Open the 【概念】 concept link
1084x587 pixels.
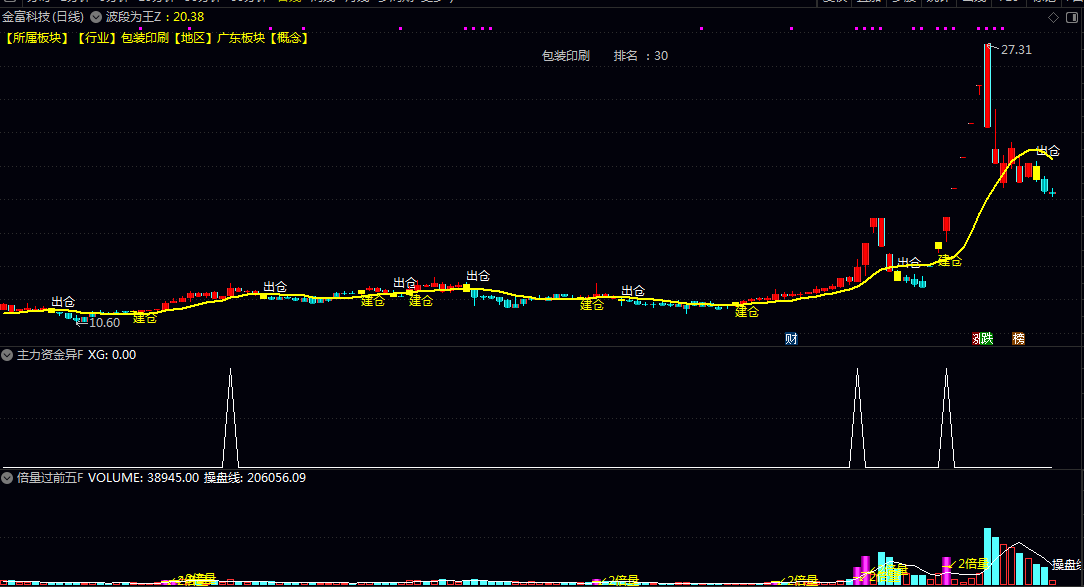[288, 38]
